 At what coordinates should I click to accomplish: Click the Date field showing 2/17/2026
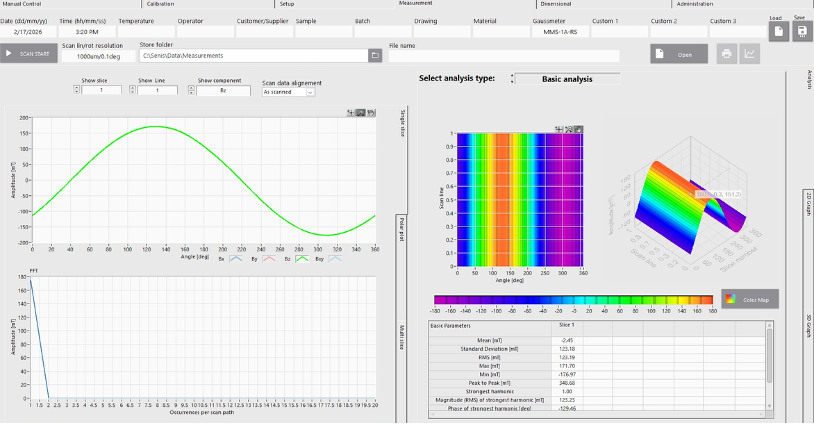tap(28, 32)
